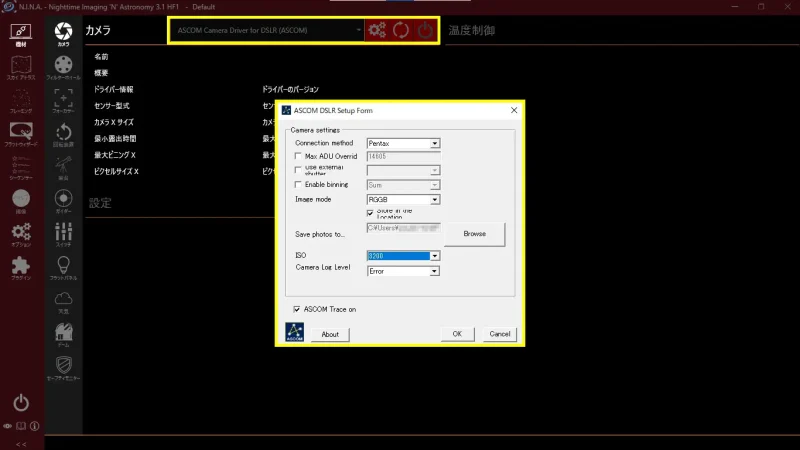Close the ASCOM DSLR Setup Form dialog
800x450 pixels.
[x=514, y=110]
